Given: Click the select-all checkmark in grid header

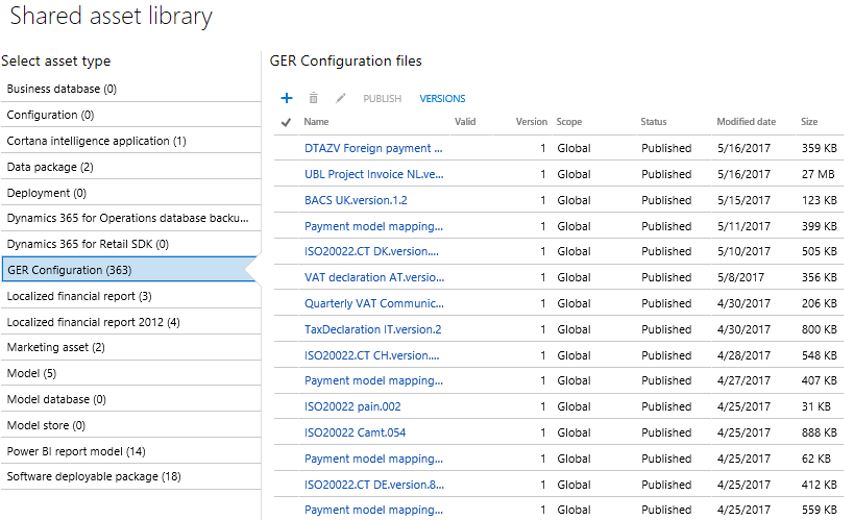Looking at the screenshot, I should click(x=286, y=123).
